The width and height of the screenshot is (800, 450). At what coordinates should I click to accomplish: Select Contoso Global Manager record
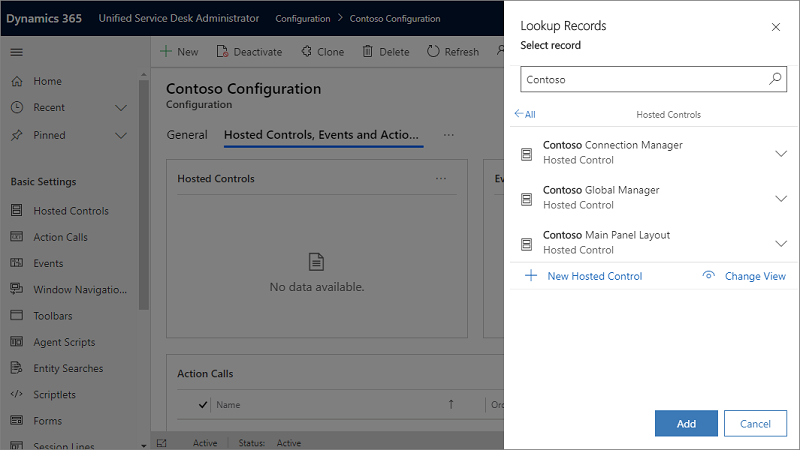click(654, 197)
